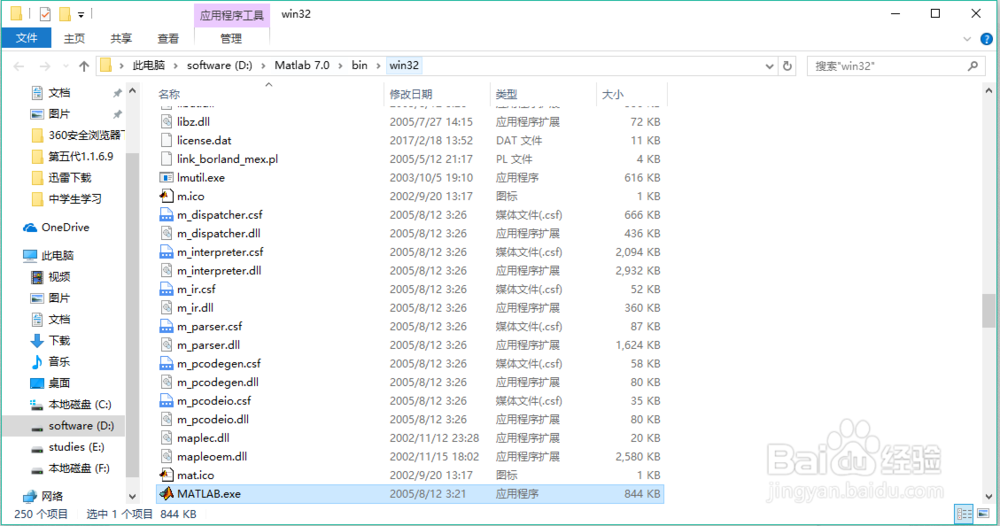Viewport: 1000px width, 526px height.
Task: Open 视频 folder under 此电脑
Action: (50, 277)
